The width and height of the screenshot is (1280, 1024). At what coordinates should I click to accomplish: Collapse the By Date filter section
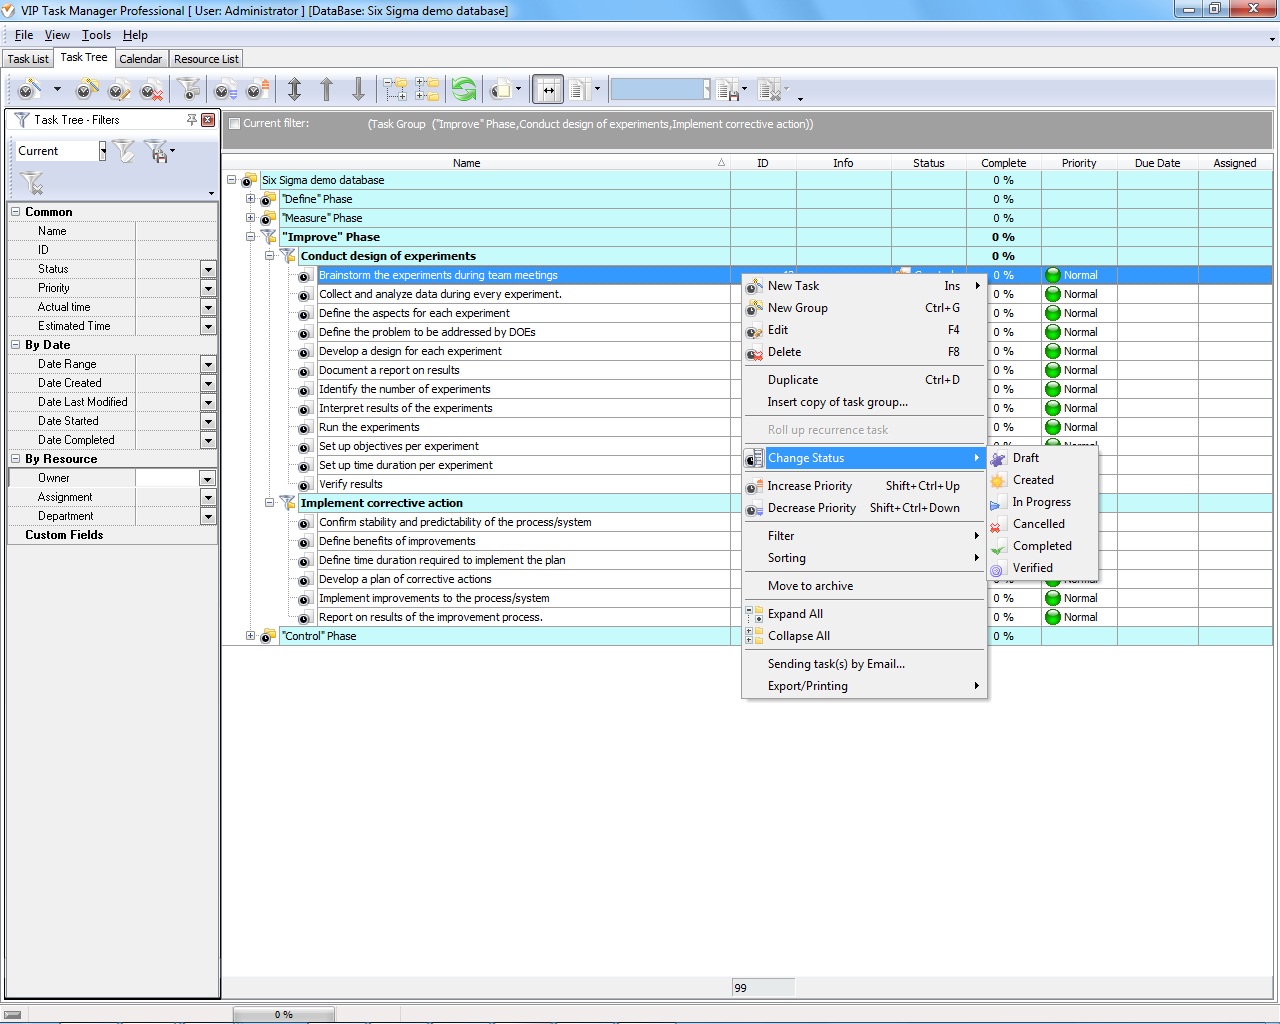[x=16, y=345]
